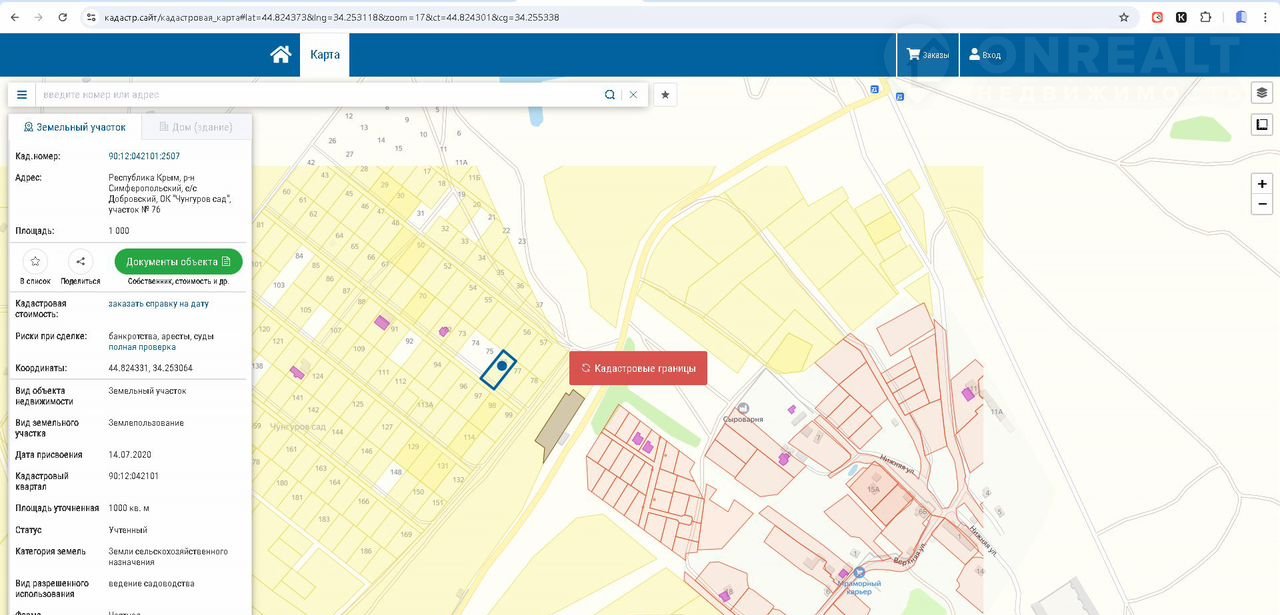
Task: Open the hamburger menu beside the search field
Action: pos(22,95)
